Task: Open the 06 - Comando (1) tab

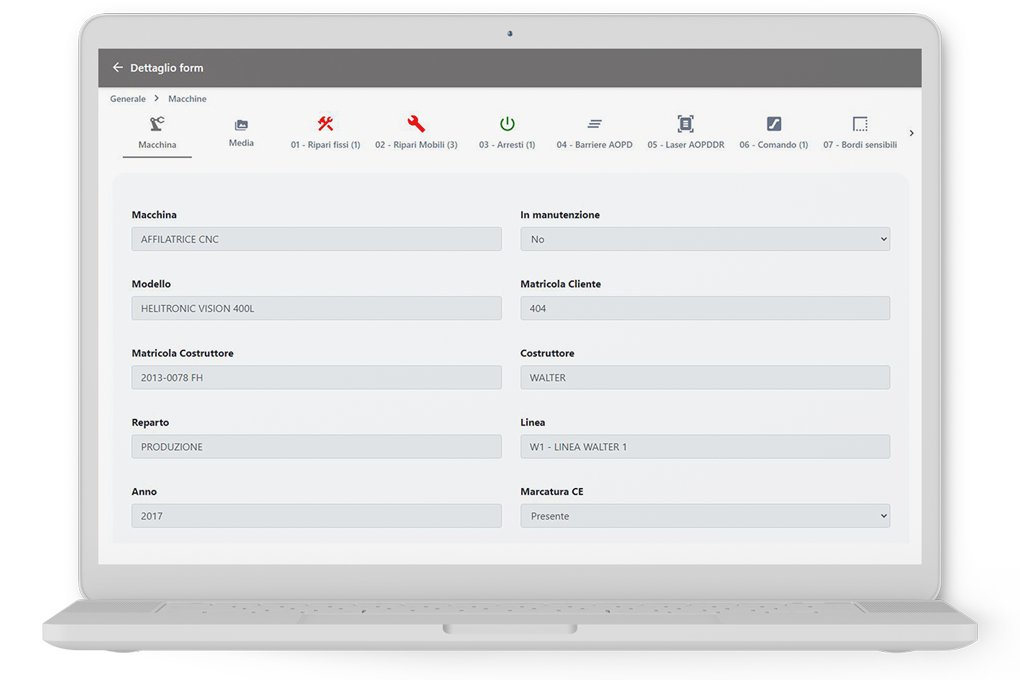Action: click(773, 144)
